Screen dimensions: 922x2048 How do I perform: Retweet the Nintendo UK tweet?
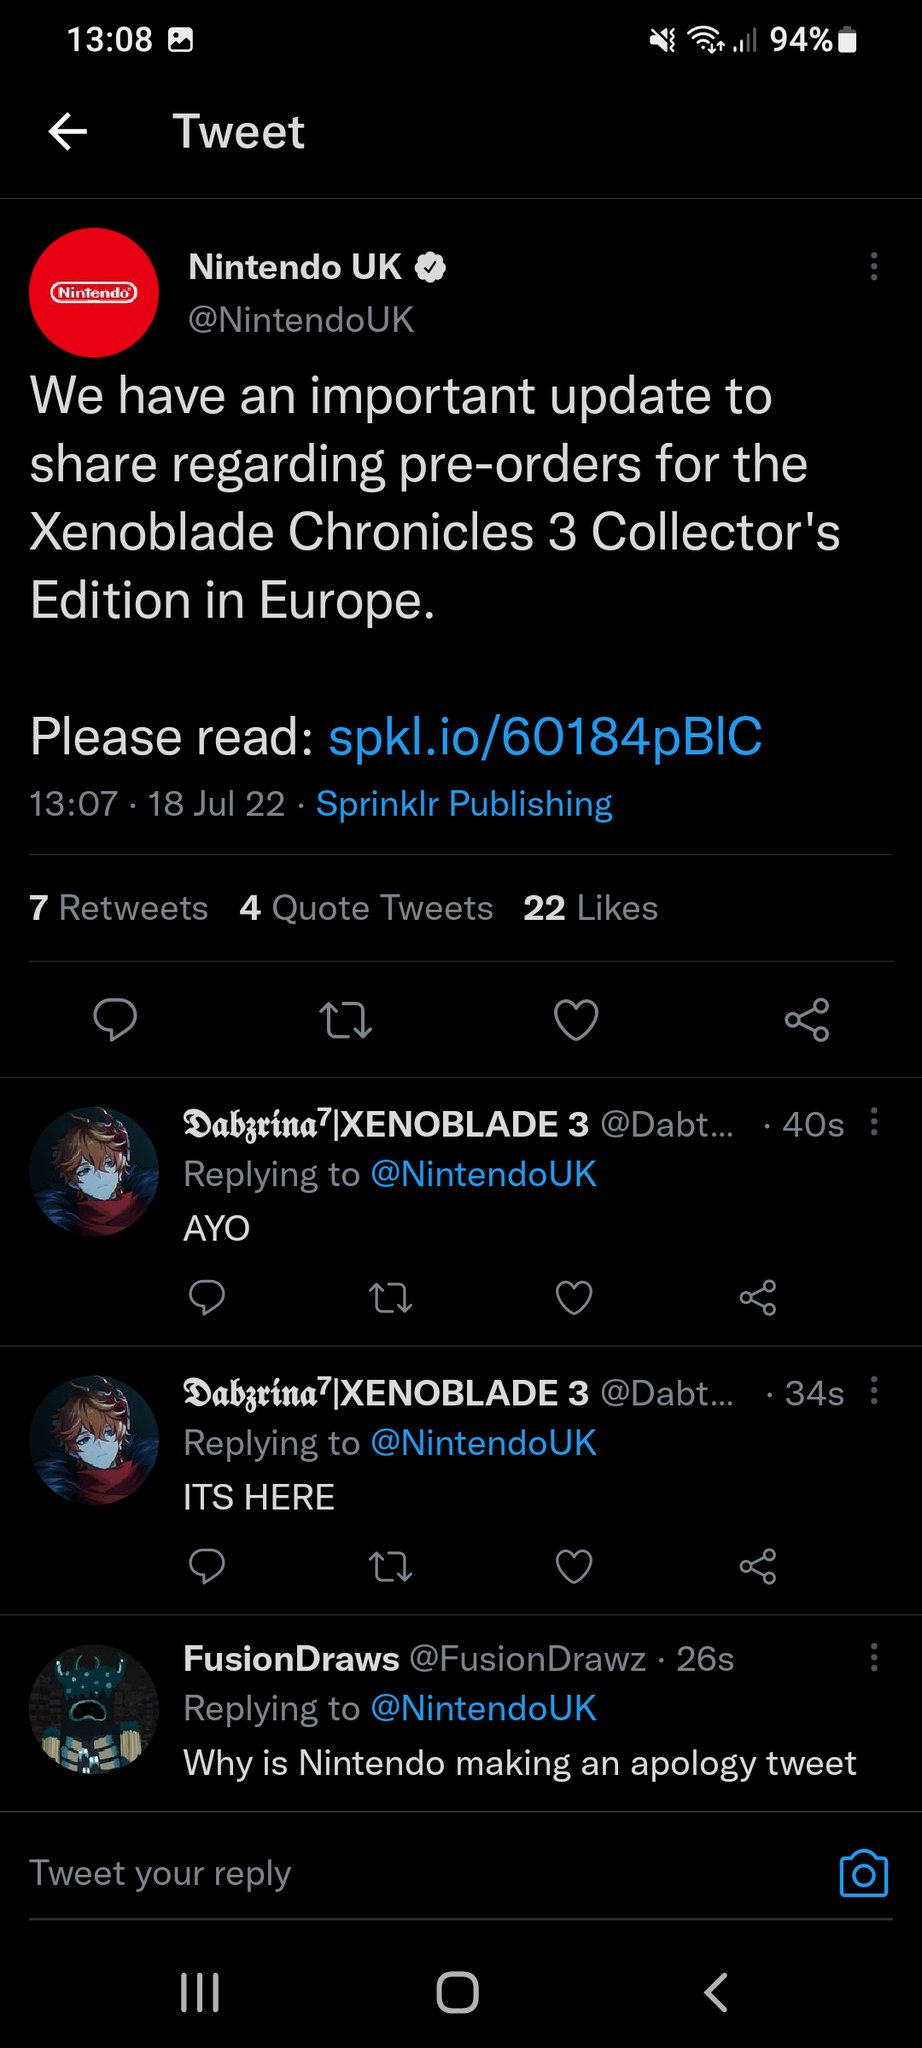(x=345, y=1020)
